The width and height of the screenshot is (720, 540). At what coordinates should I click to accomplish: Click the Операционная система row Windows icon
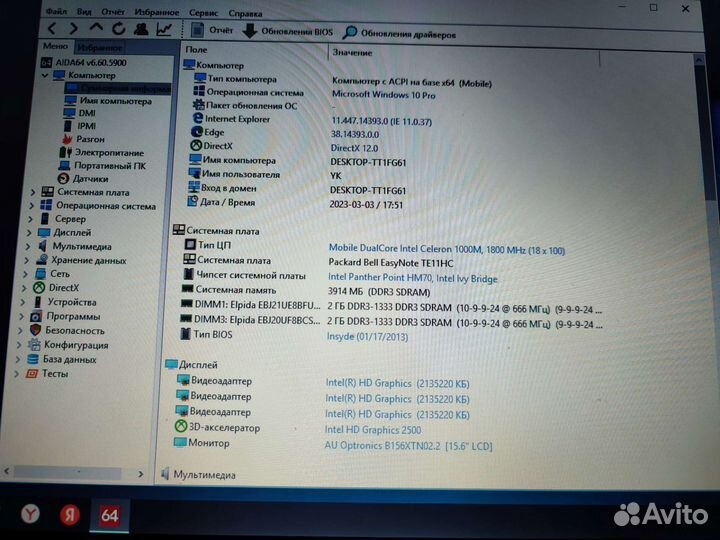(x=199, y=91)
